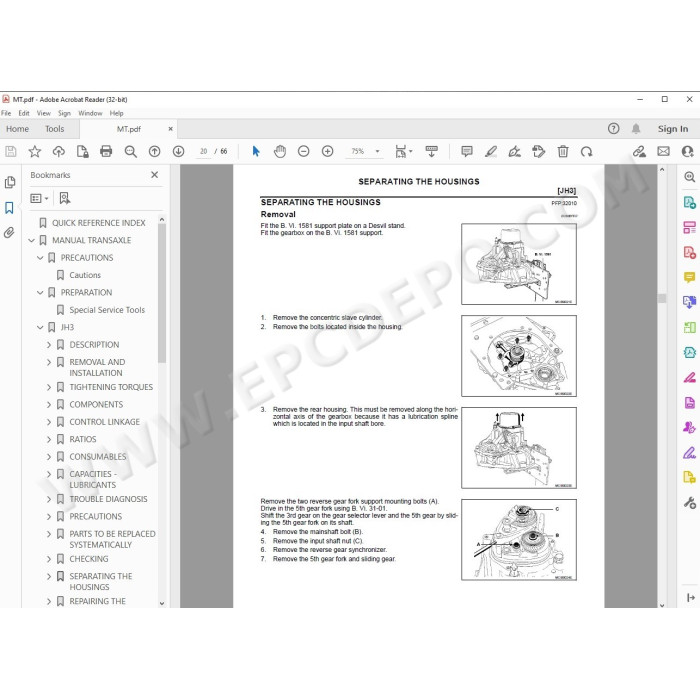Screen dimensions: 700x700
Task: Toggle the Bookmarks panel icon
Action: point(9,208)
